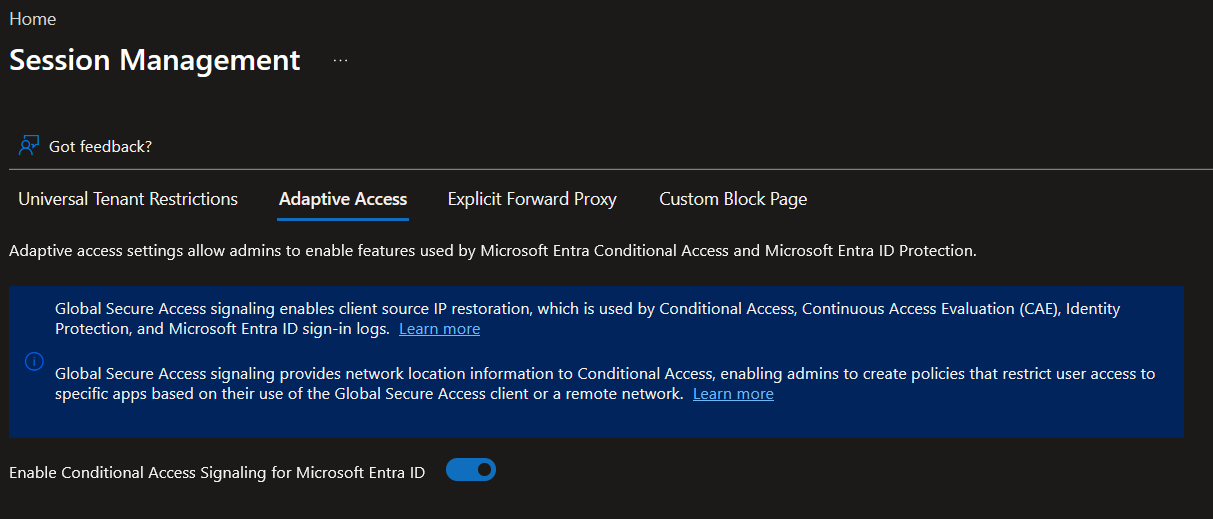Click the Session Management page title
1213x519 pixels.
(155, 60)
